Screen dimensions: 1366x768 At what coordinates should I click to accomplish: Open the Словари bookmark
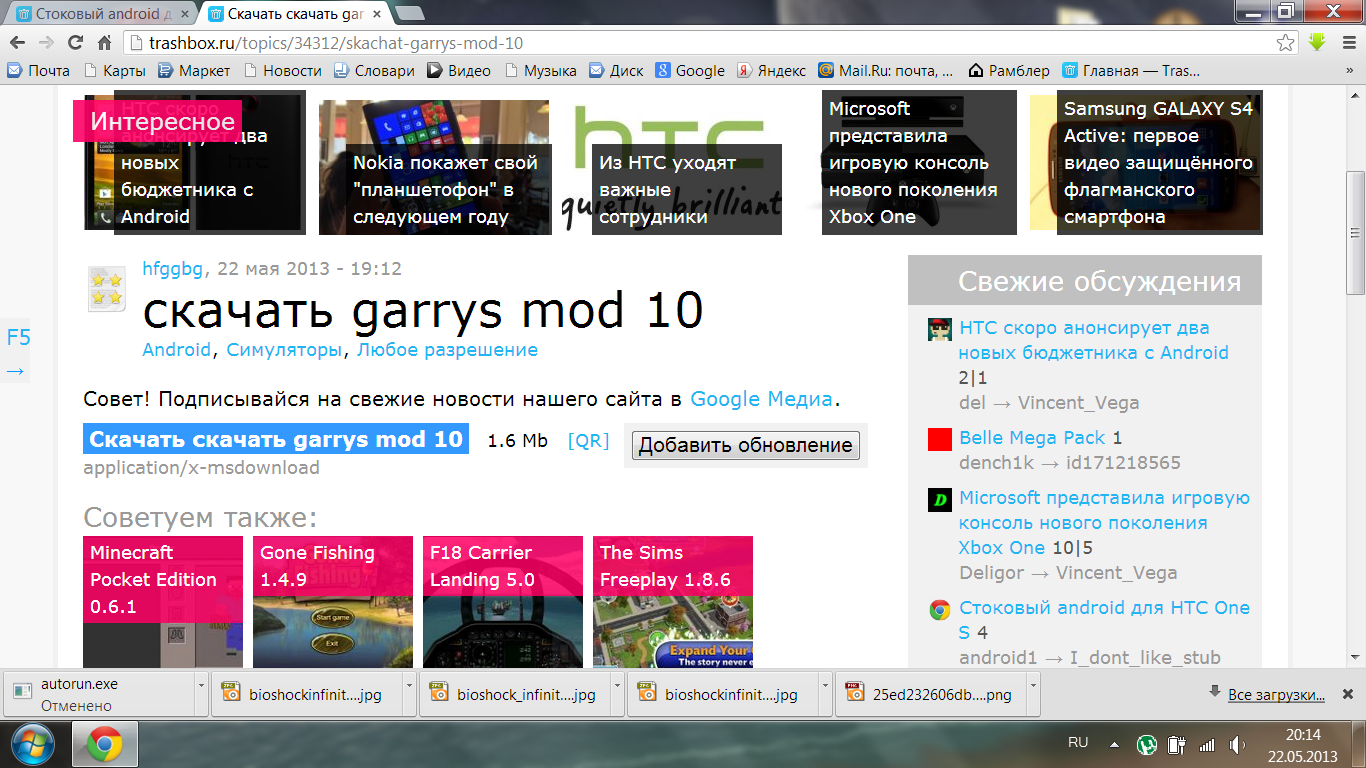click(x=373, y=71)
